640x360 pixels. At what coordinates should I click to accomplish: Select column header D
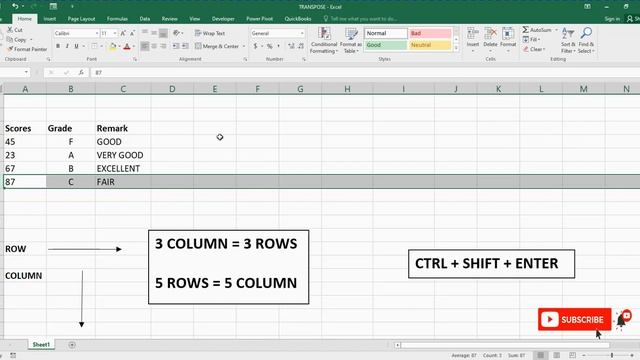pyautogui.click(x=172, y=89)
